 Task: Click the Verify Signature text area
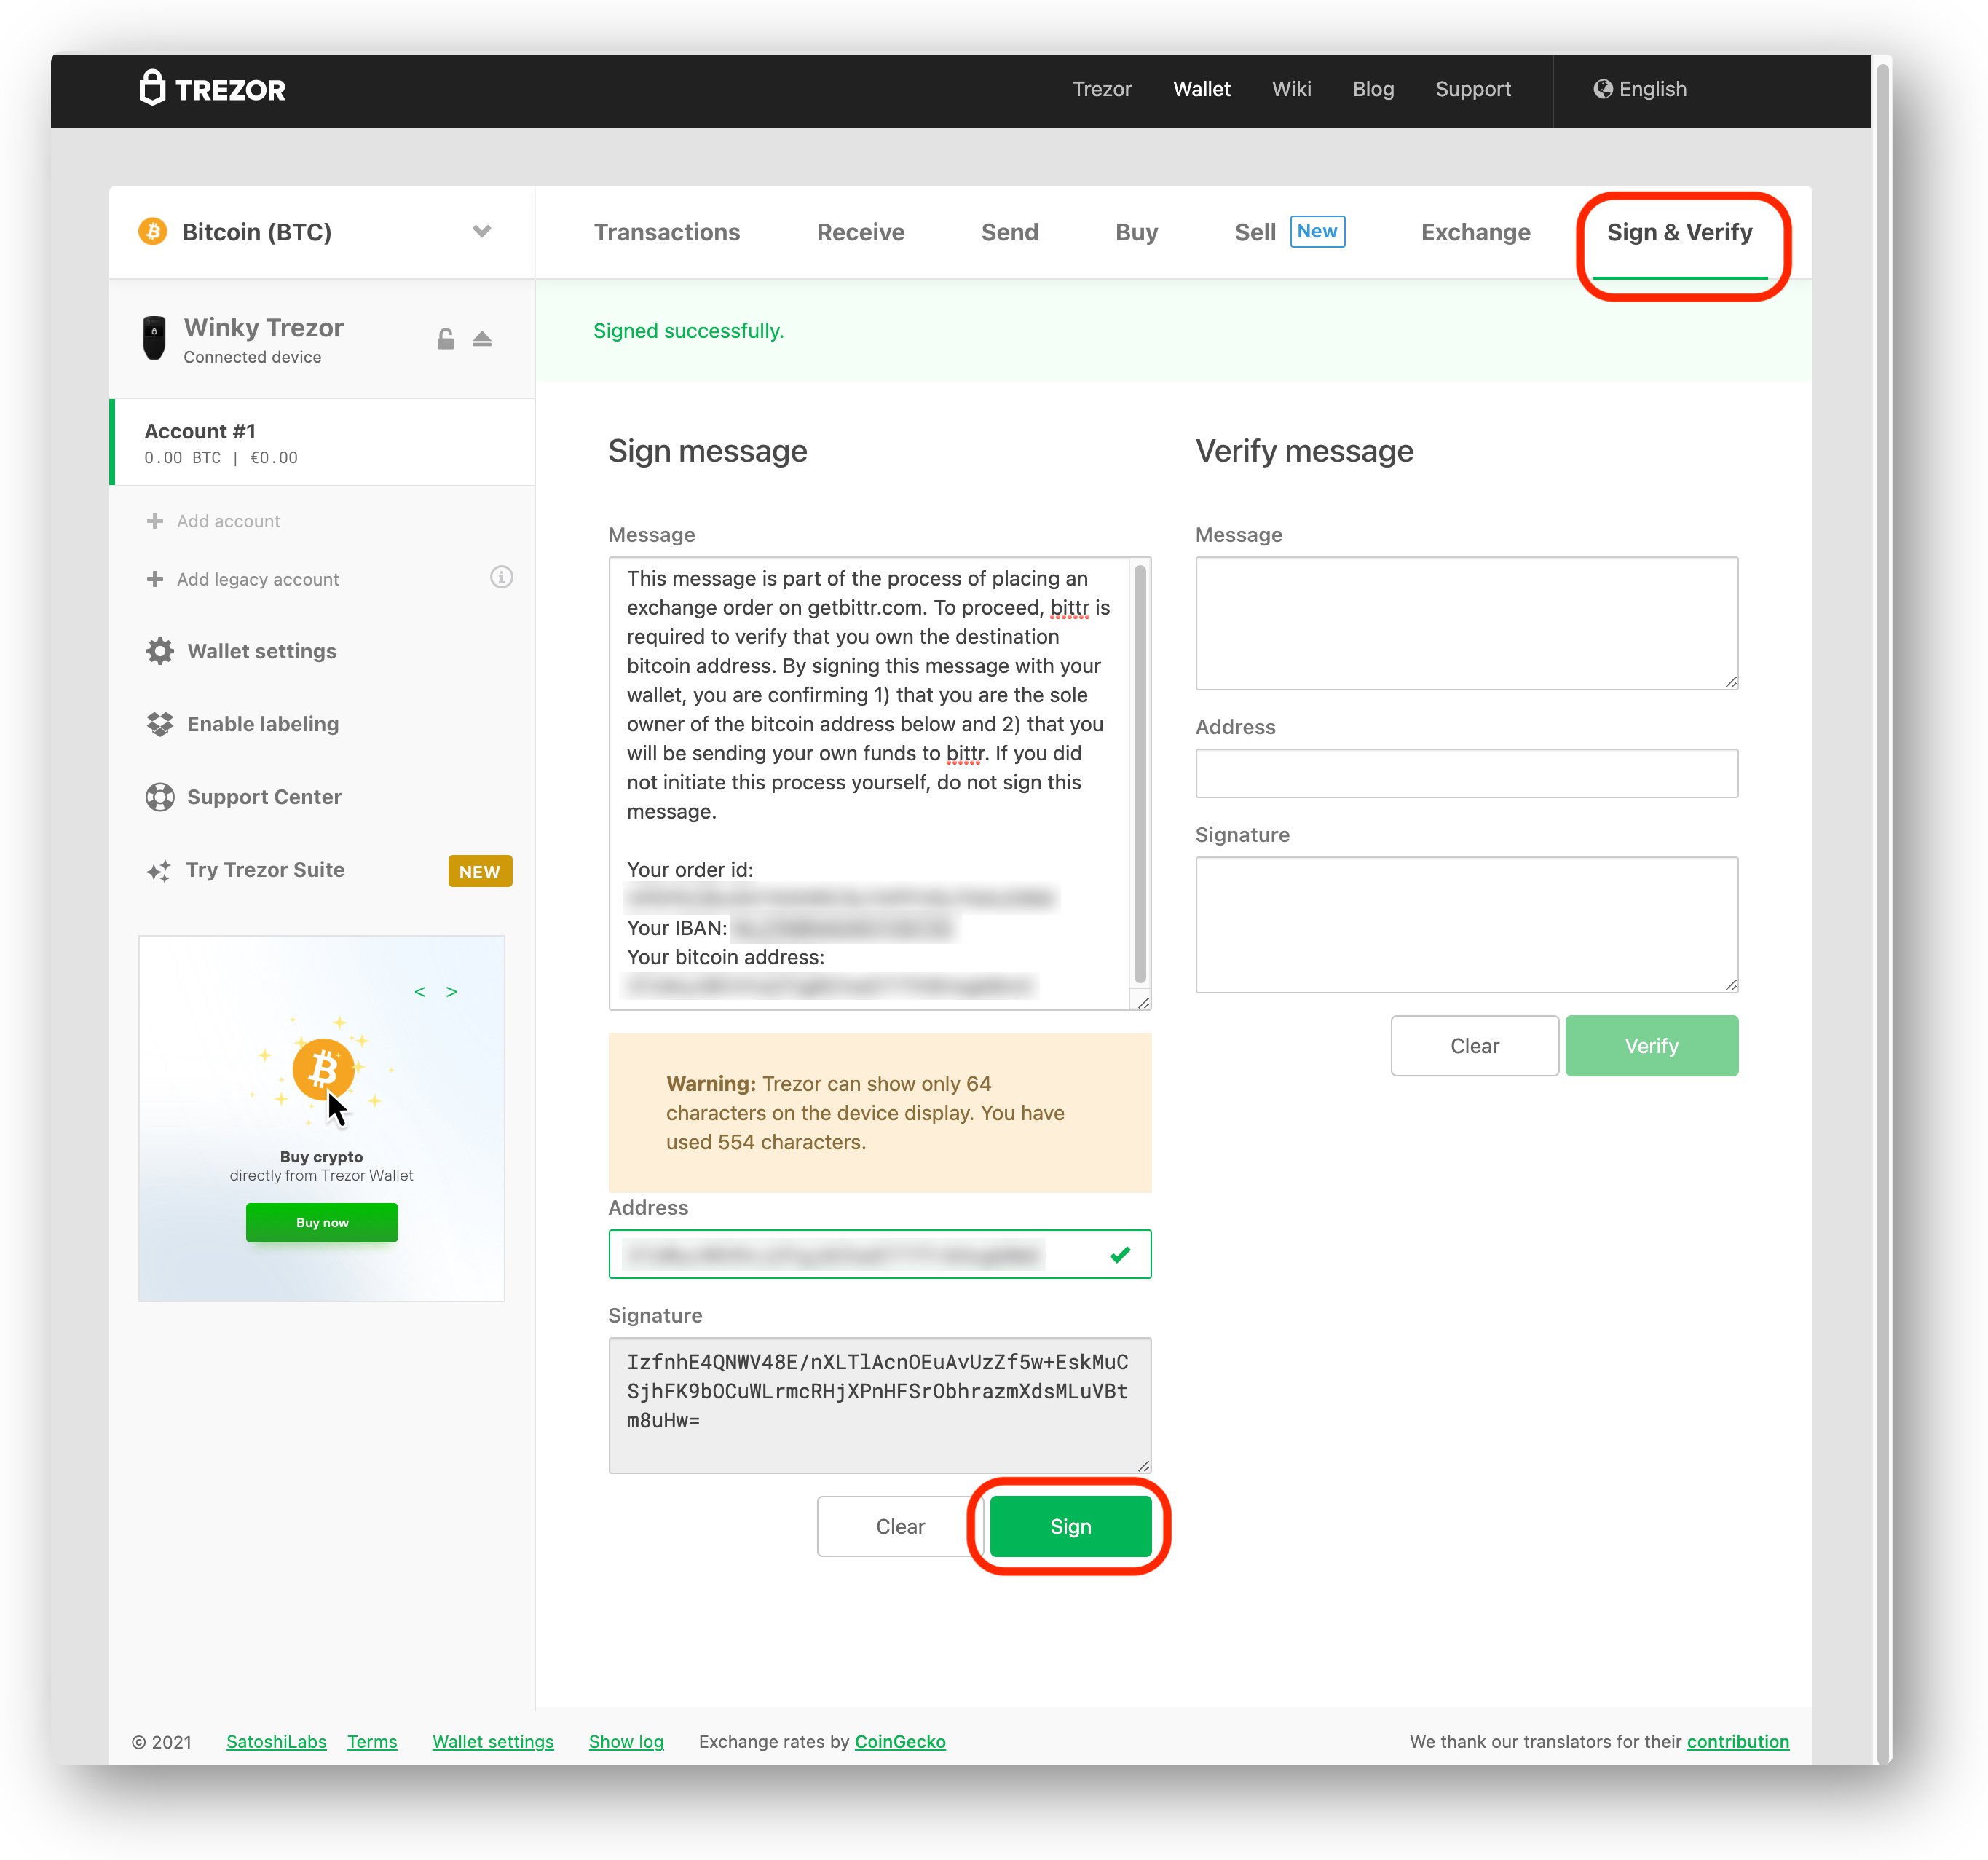1467,924
